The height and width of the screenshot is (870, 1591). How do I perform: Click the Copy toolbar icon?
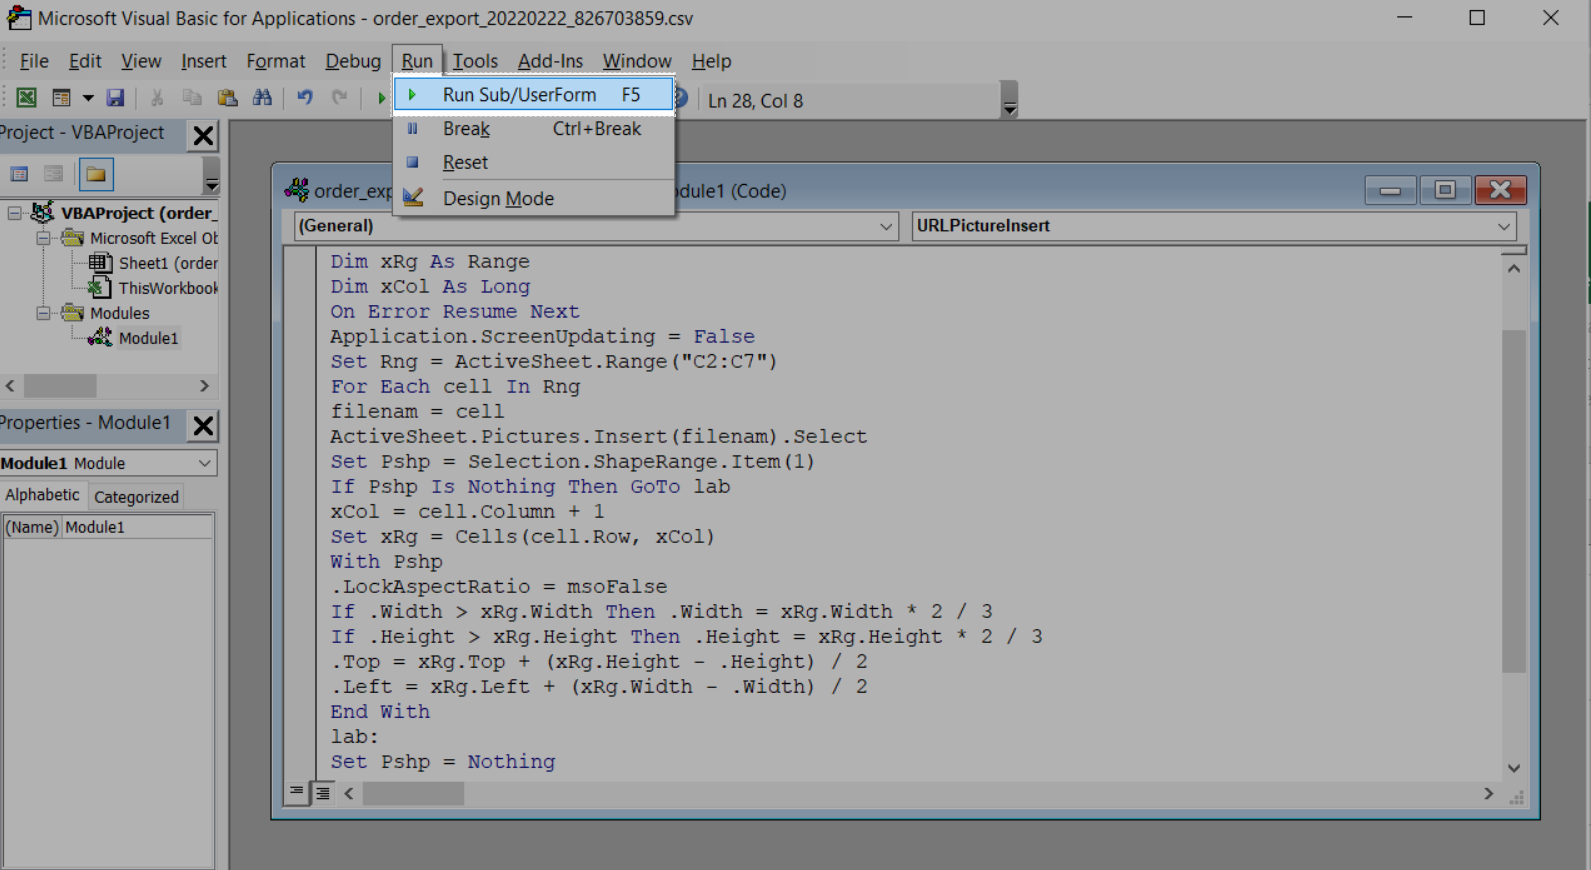[192, 97]
